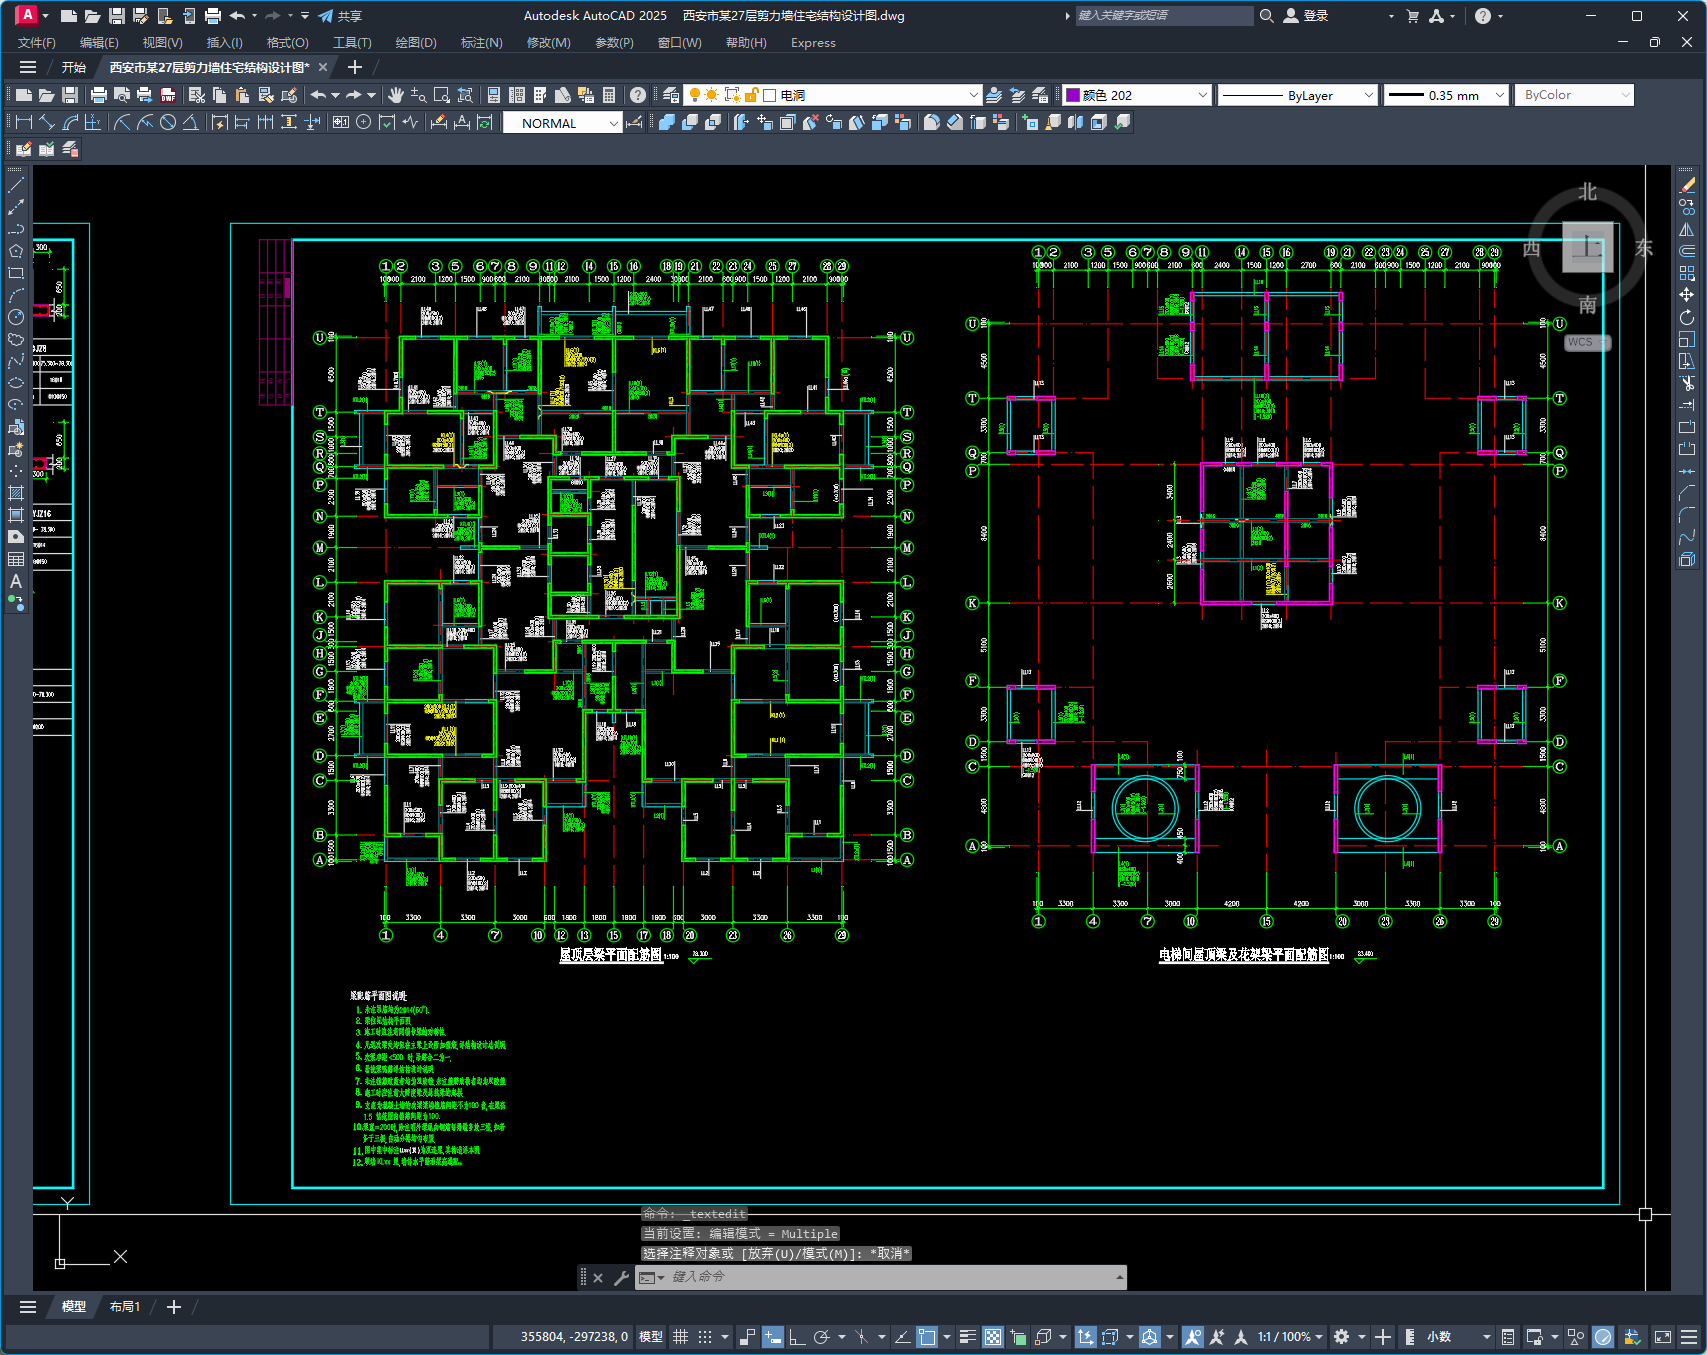
Task: Click the Customize wrench icon on the command line
Action: (x=621, y=1277)
